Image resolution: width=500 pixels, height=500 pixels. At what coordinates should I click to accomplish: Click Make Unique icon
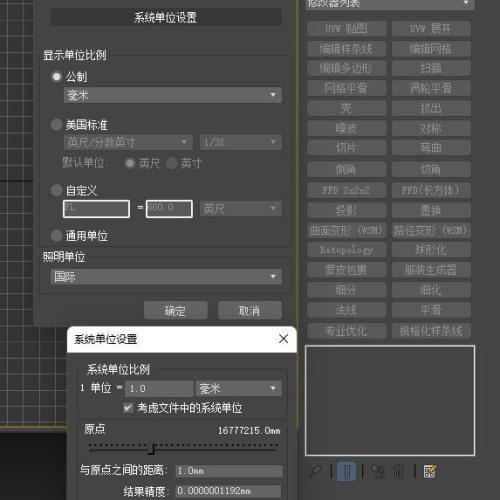pos(378,471)
